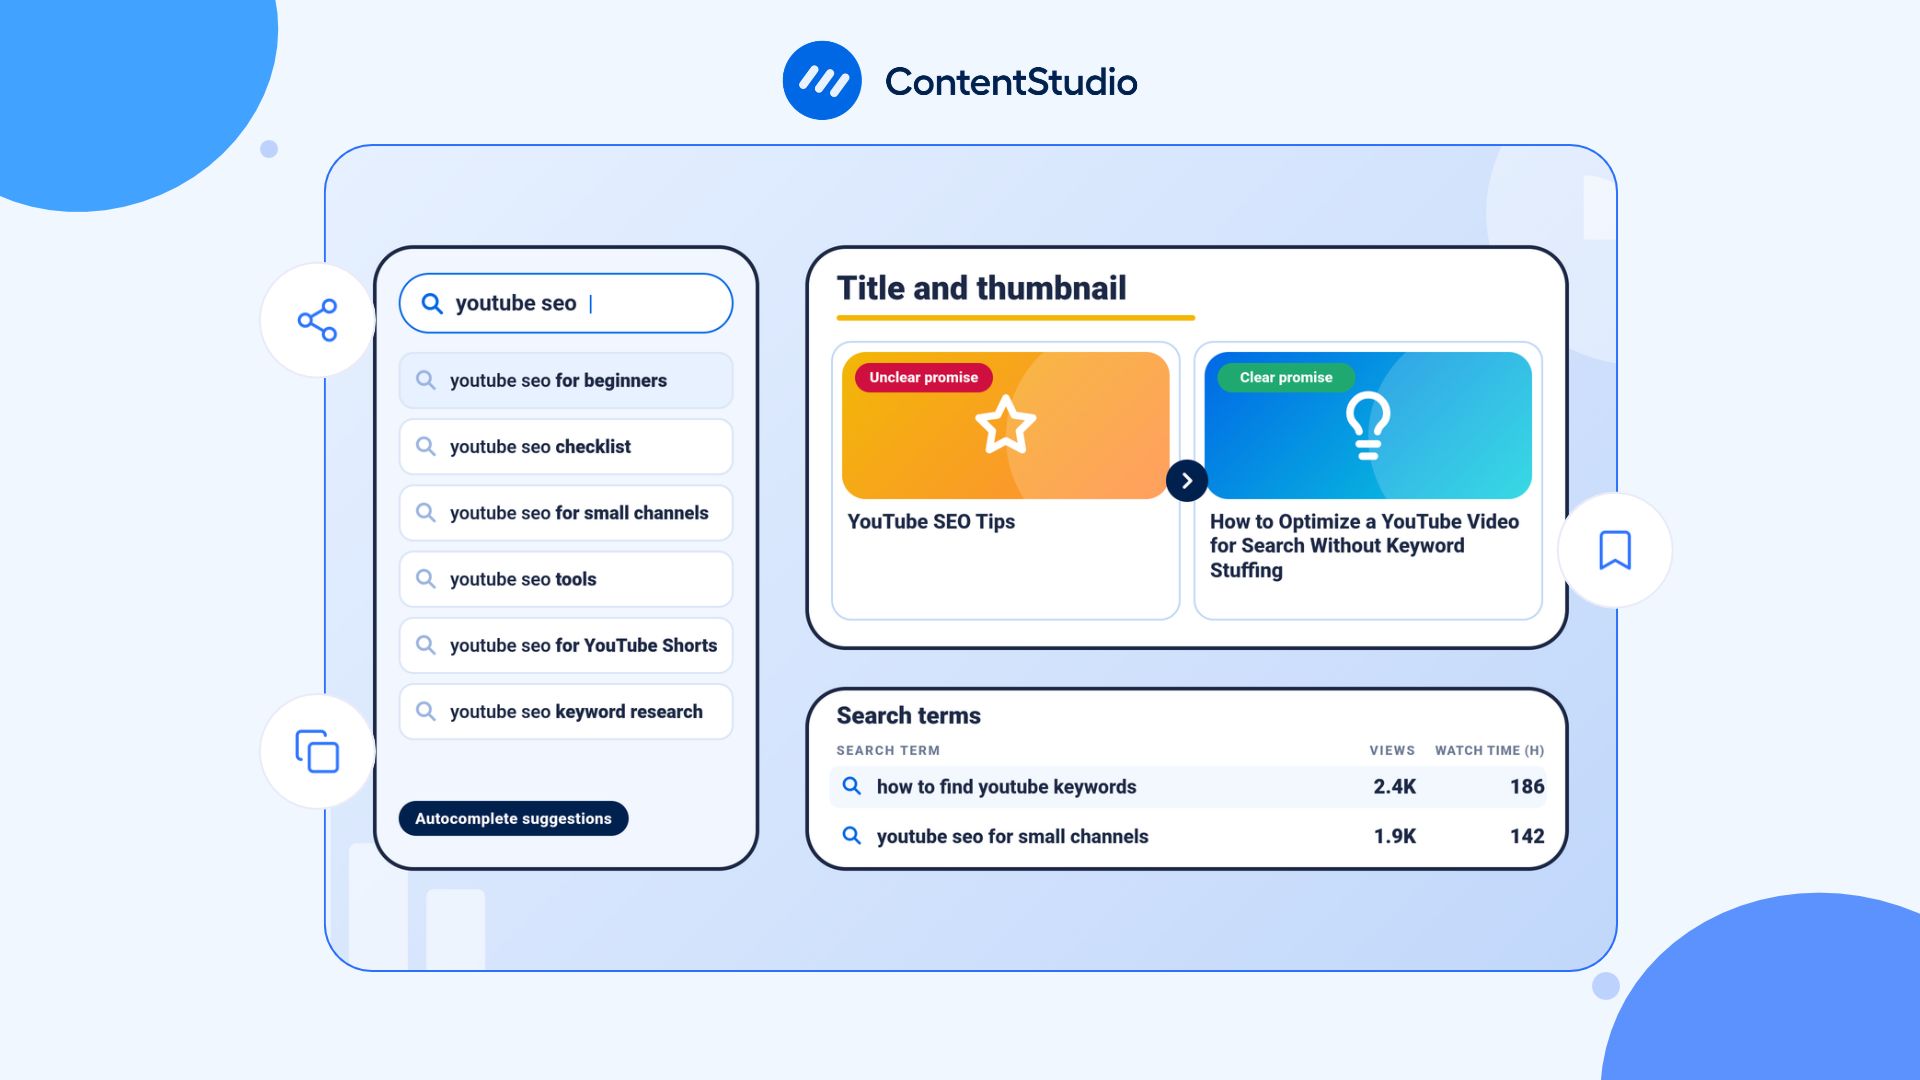Click the '1.9K' views value
This screenshot has width=1920, height=1080.
1394,836
